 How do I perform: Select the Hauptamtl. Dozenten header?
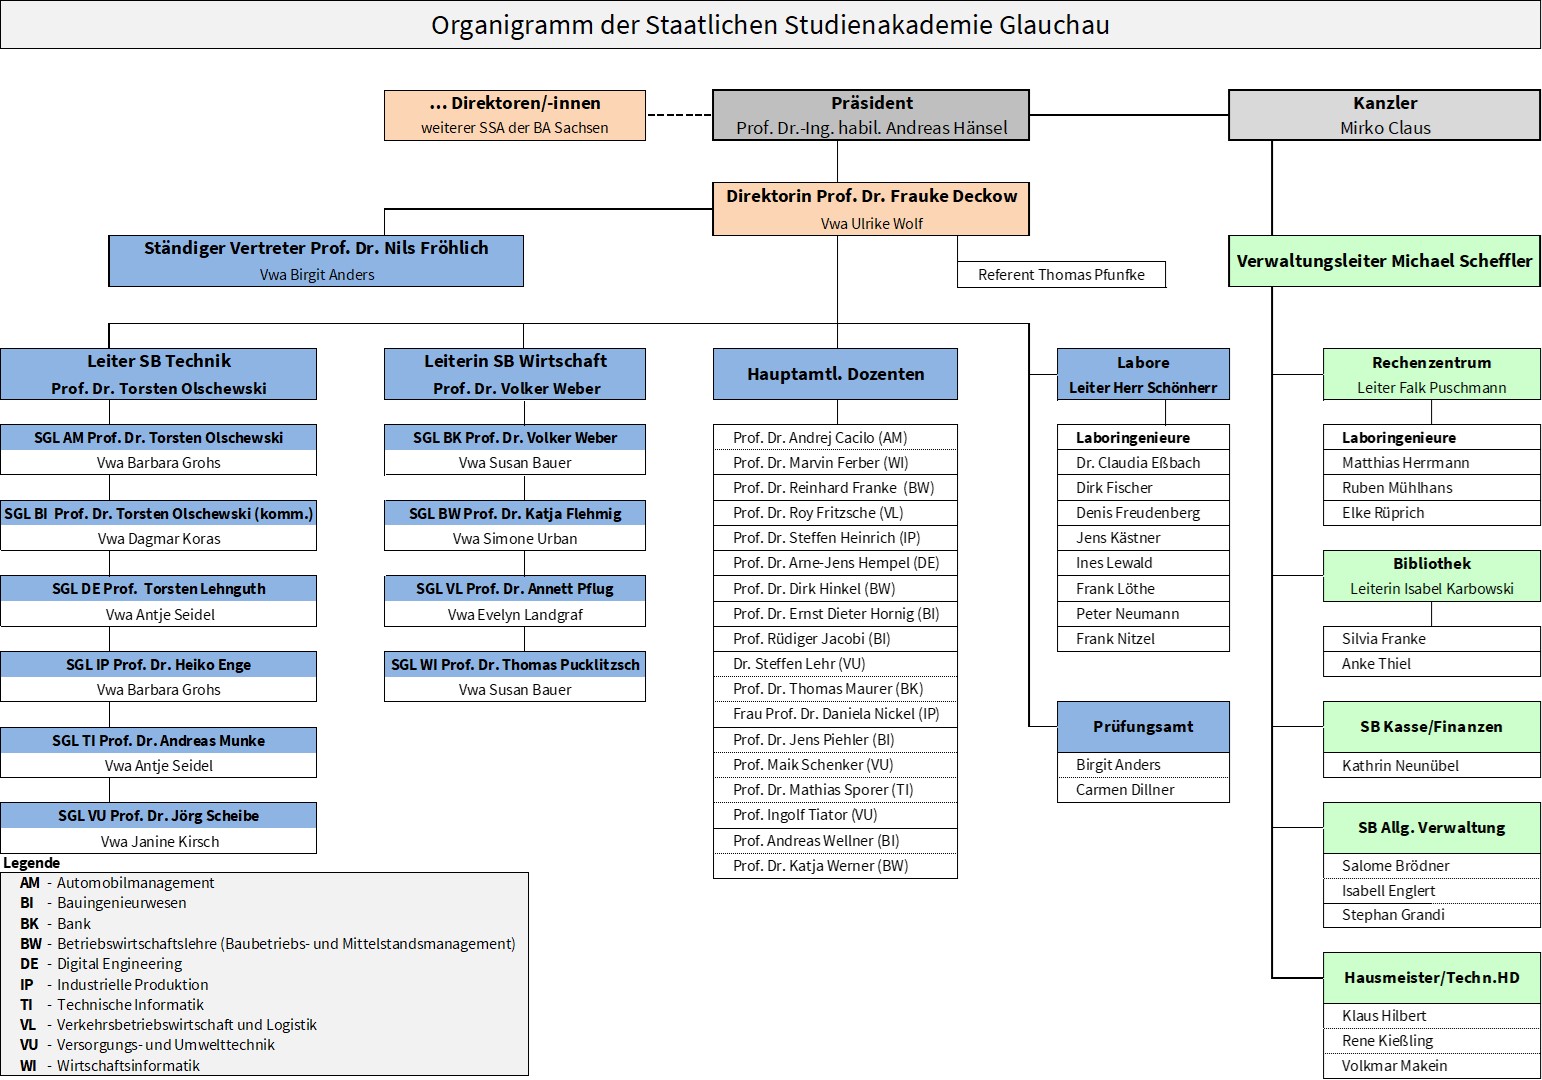click(x=836, y=374)
